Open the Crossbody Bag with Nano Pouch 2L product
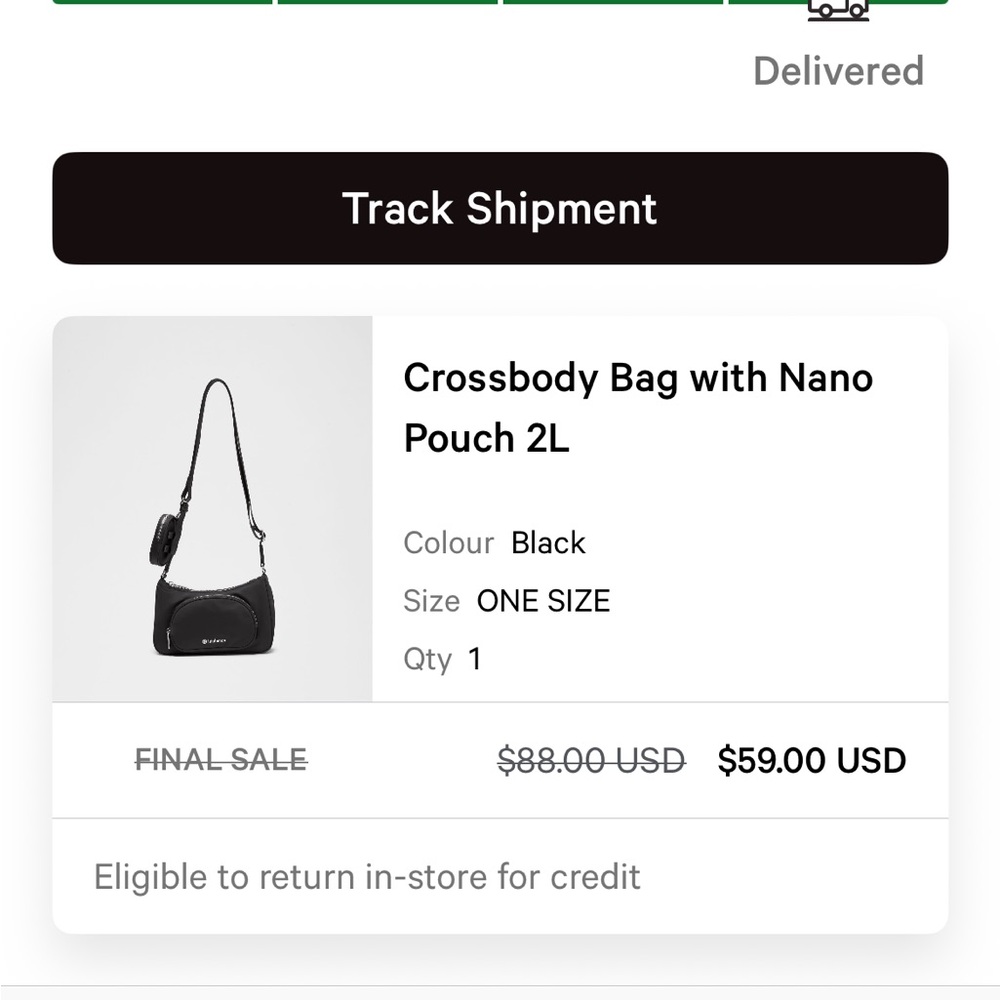 click(638, 407)
